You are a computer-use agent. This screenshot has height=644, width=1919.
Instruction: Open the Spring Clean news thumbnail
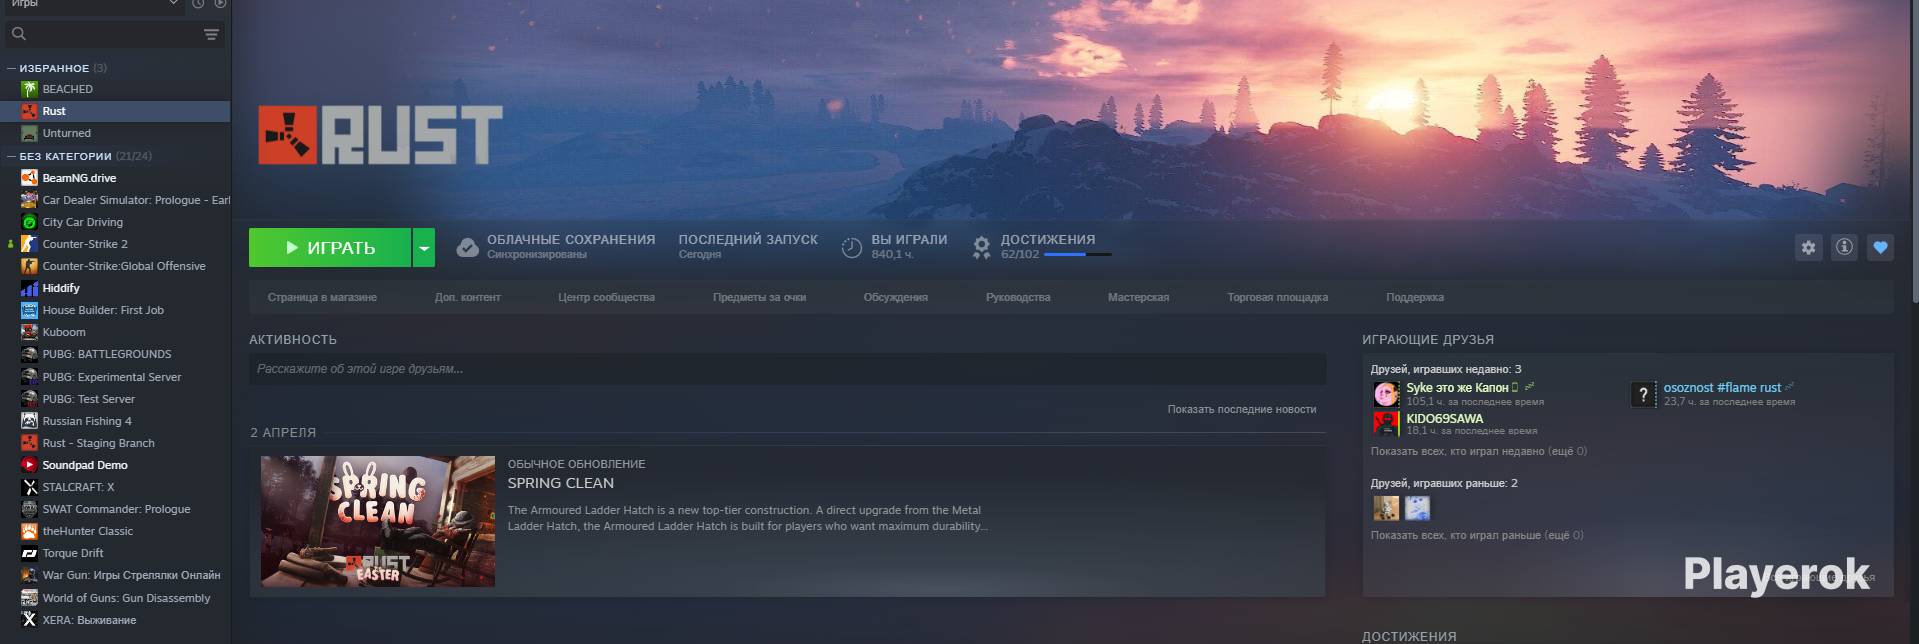point(378,521)
